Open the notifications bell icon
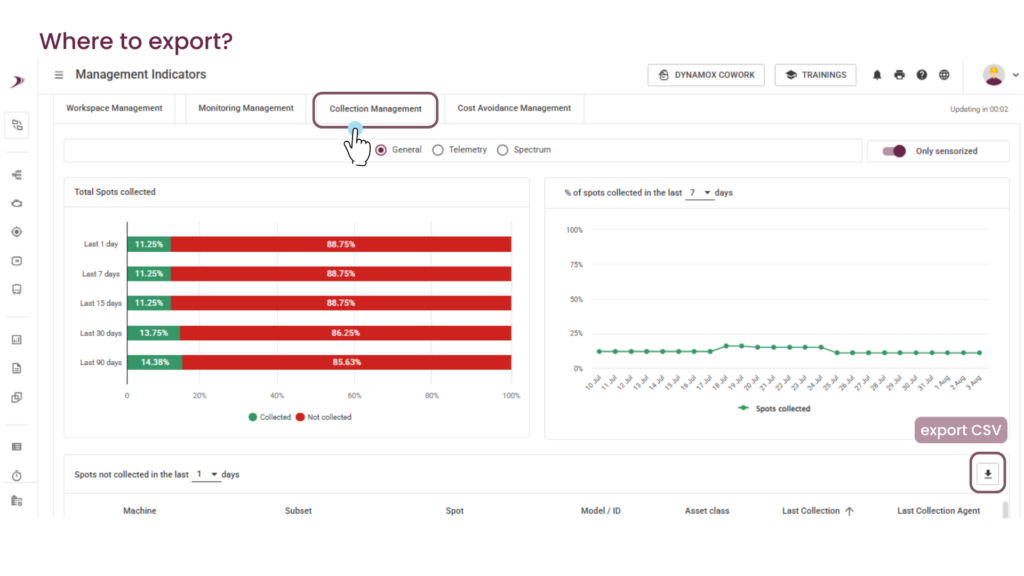Image resolution: width=1024 pixels, height=576 pixels. tap(877, 75)
